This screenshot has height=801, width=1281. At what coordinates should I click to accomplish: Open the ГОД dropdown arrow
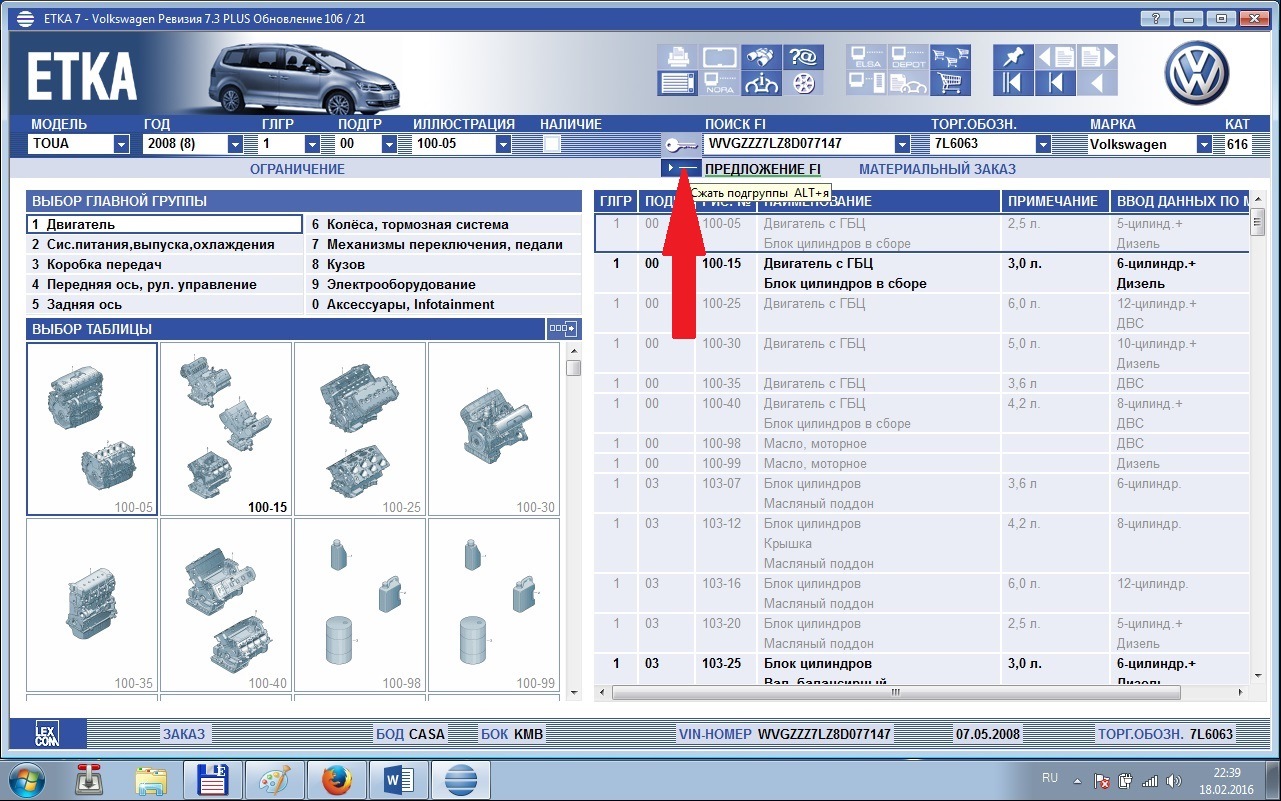(235, 144)
